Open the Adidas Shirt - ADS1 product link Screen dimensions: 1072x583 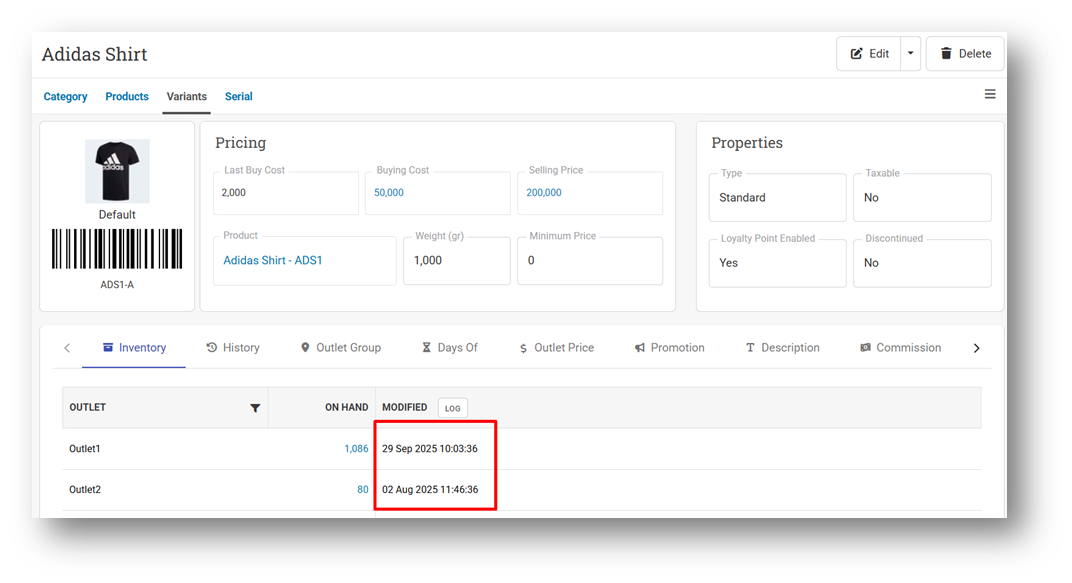pos(273,260)
